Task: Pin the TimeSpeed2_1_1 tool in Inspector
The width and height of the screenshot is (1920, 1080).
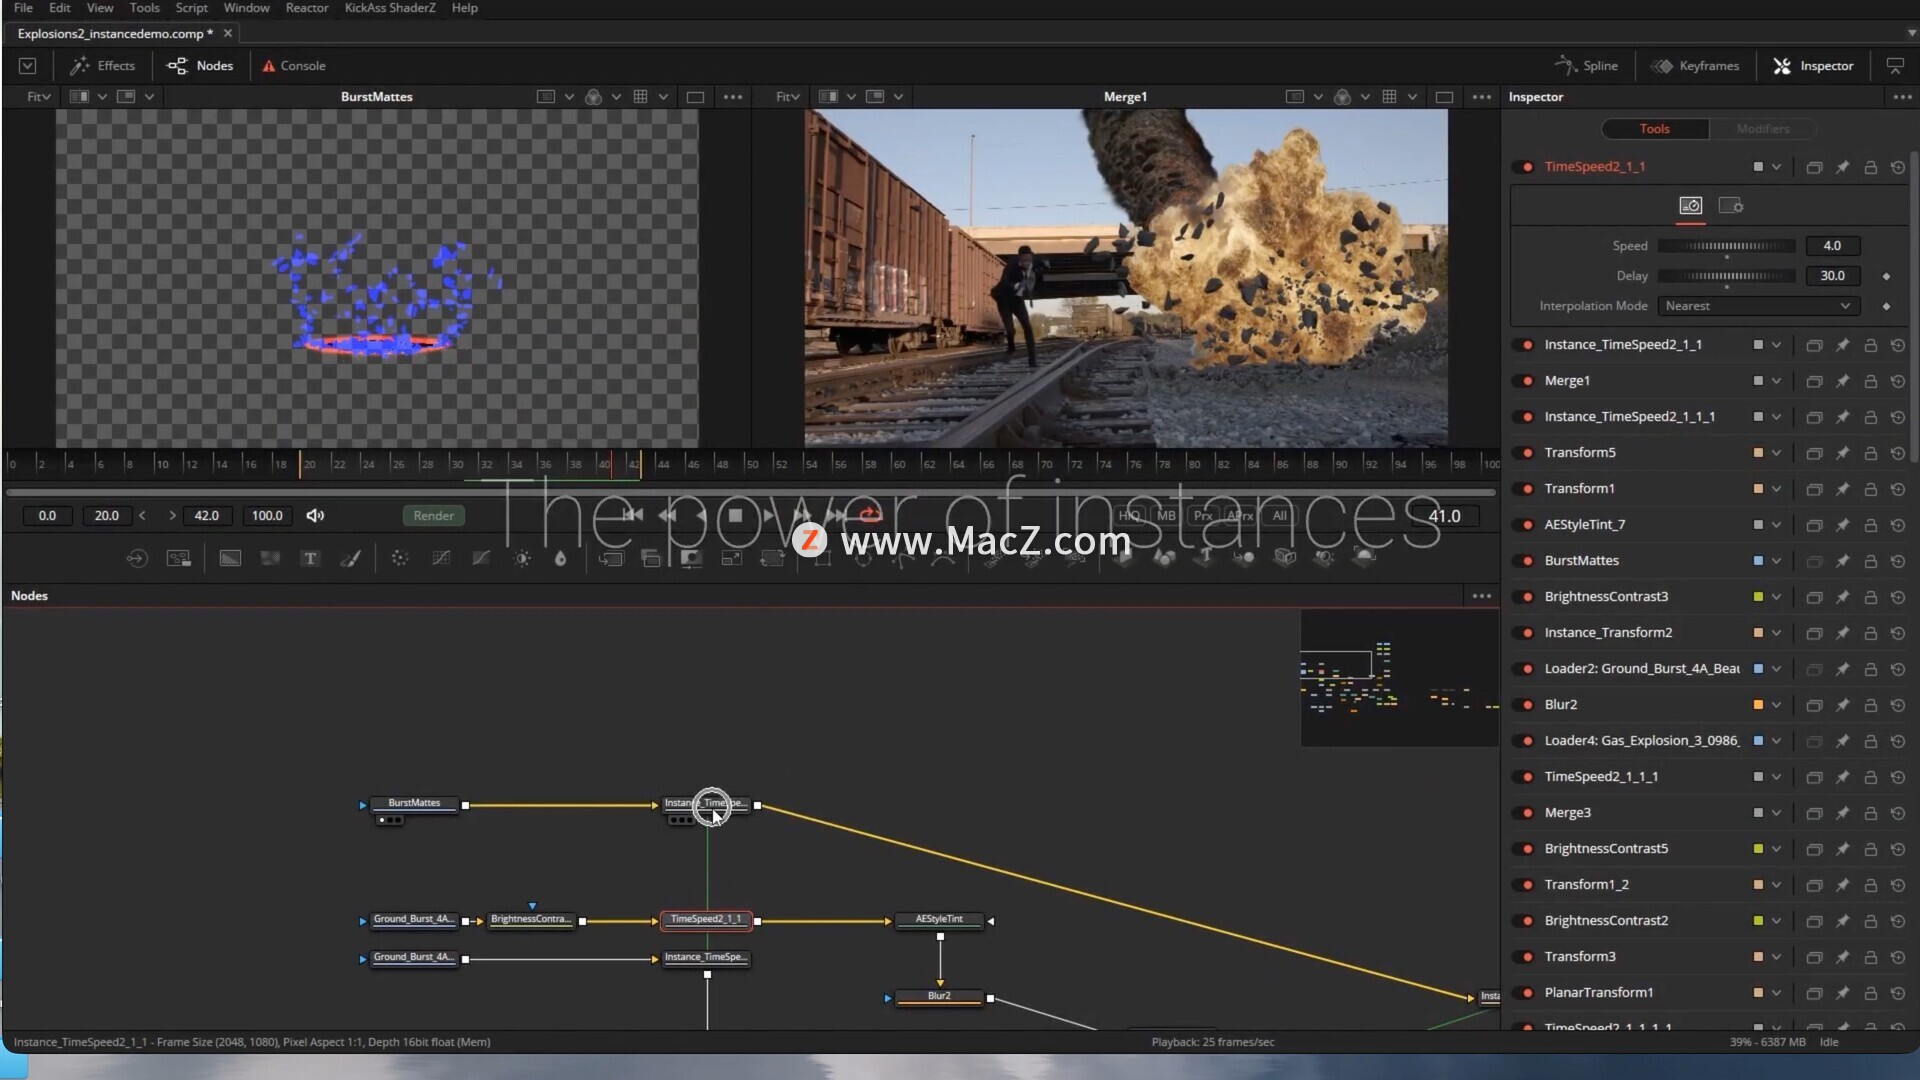Action: 1842,167
